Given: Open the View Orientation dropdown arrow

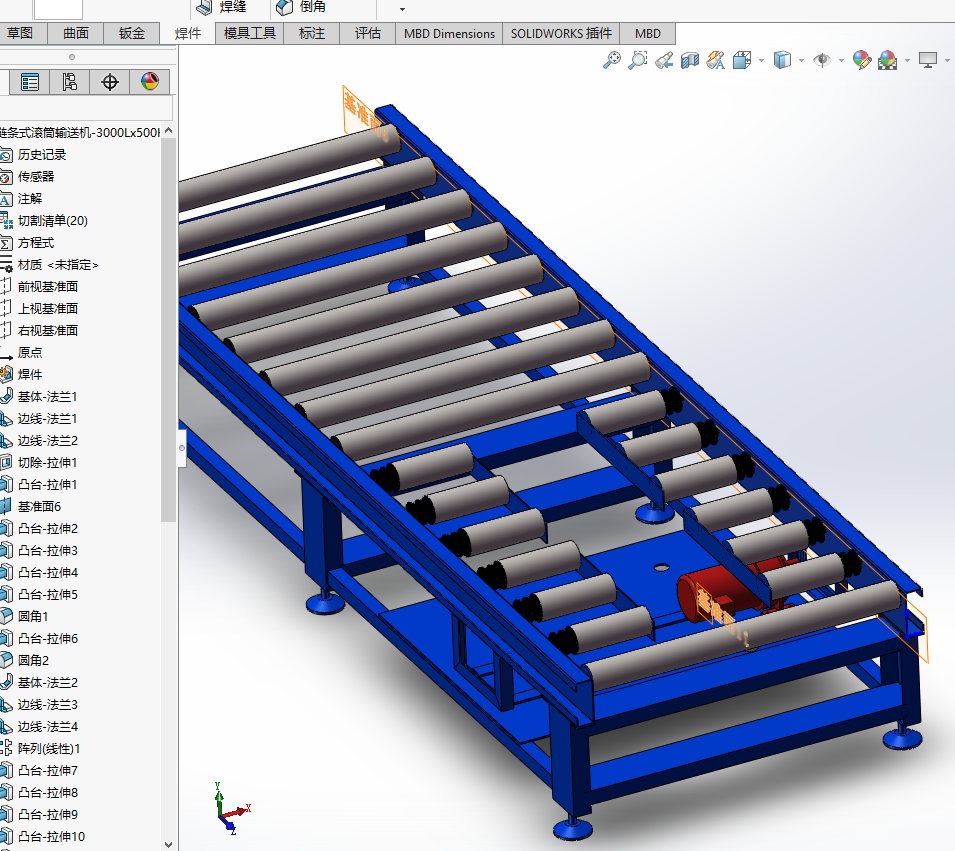Looking at the screenshot, I should [x=761, y=61].
